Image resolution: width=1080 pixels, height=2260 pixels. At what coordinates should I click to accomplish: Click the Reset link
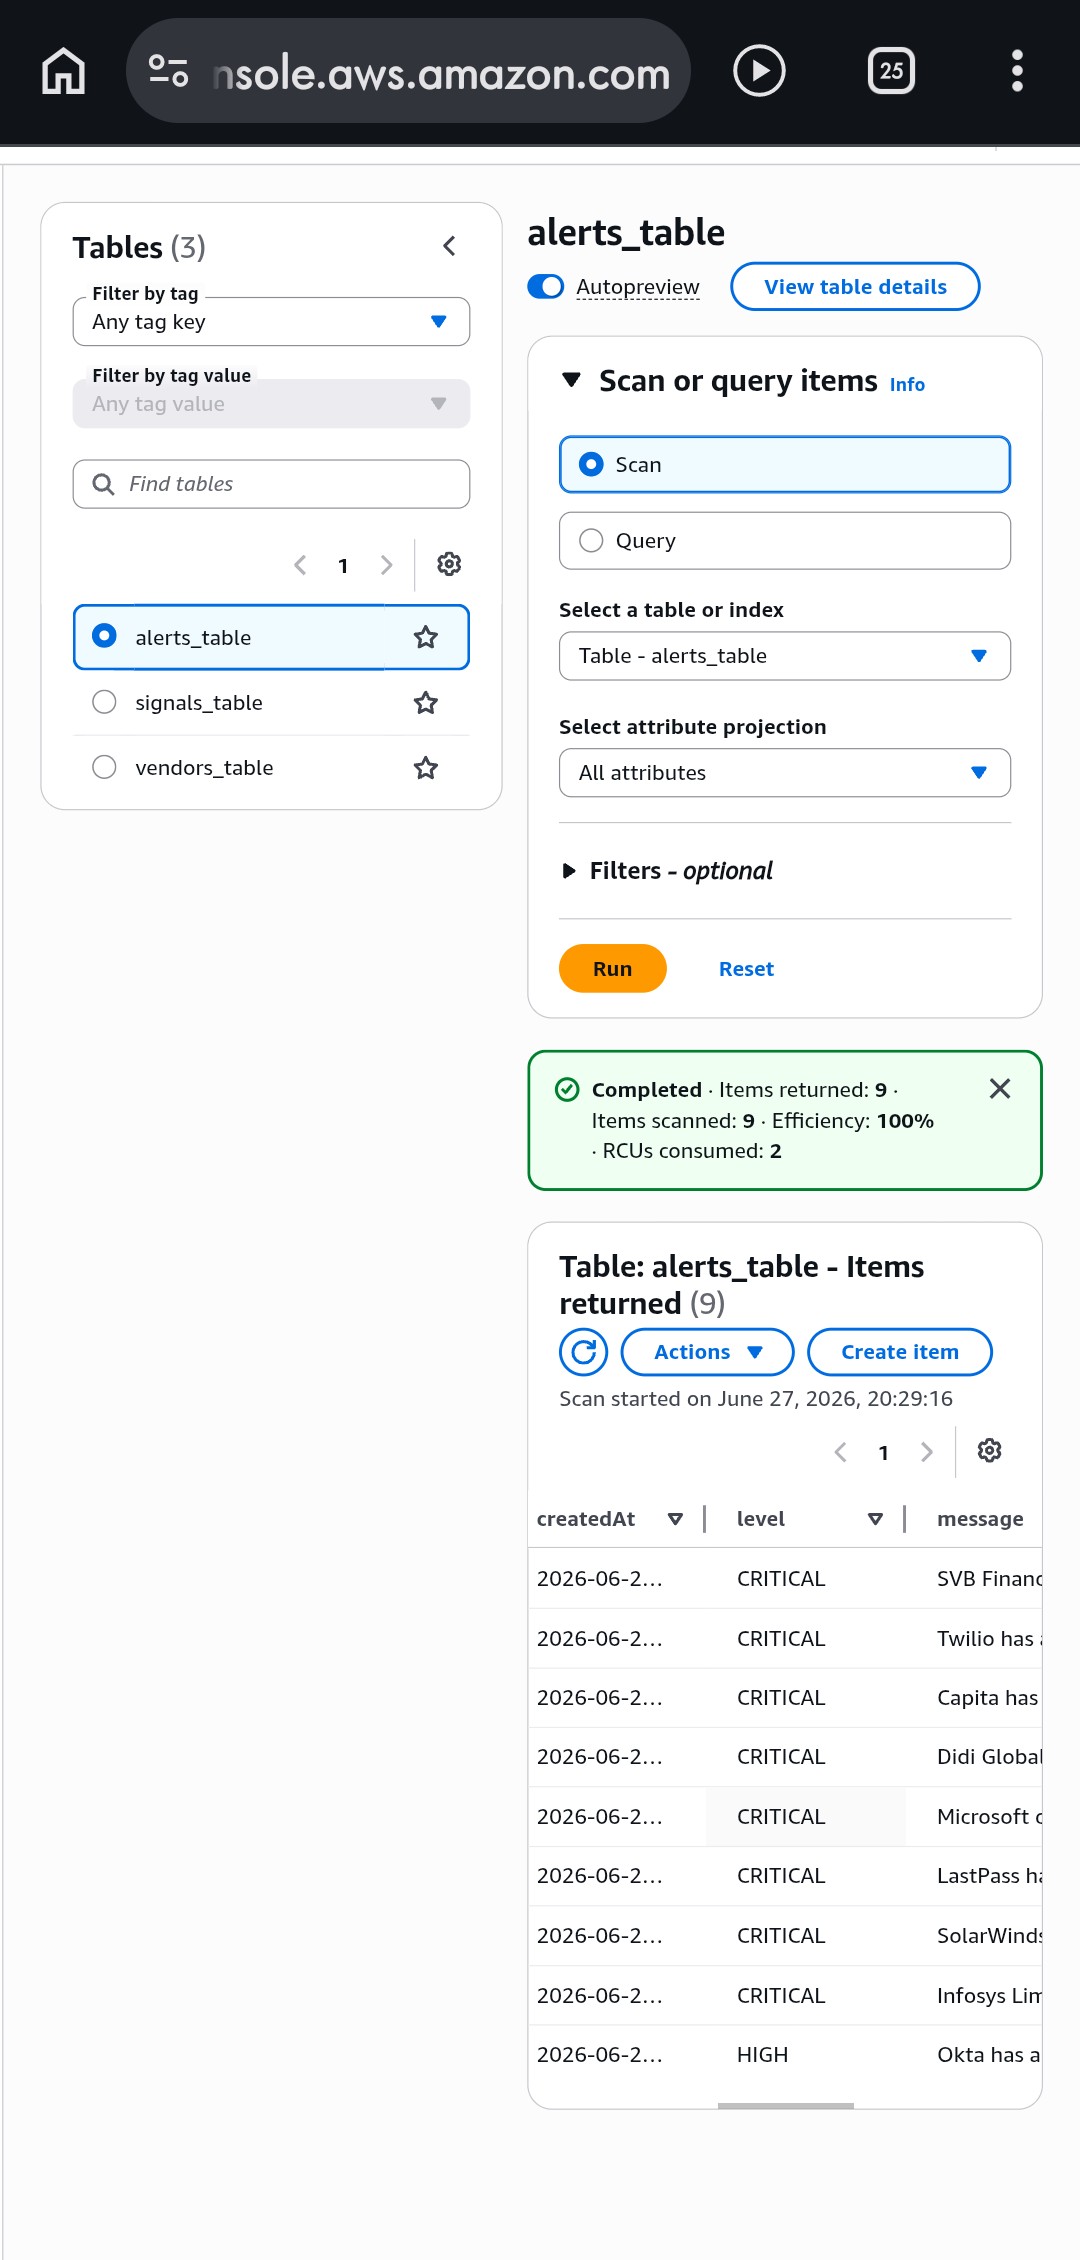tap(746, 969)
